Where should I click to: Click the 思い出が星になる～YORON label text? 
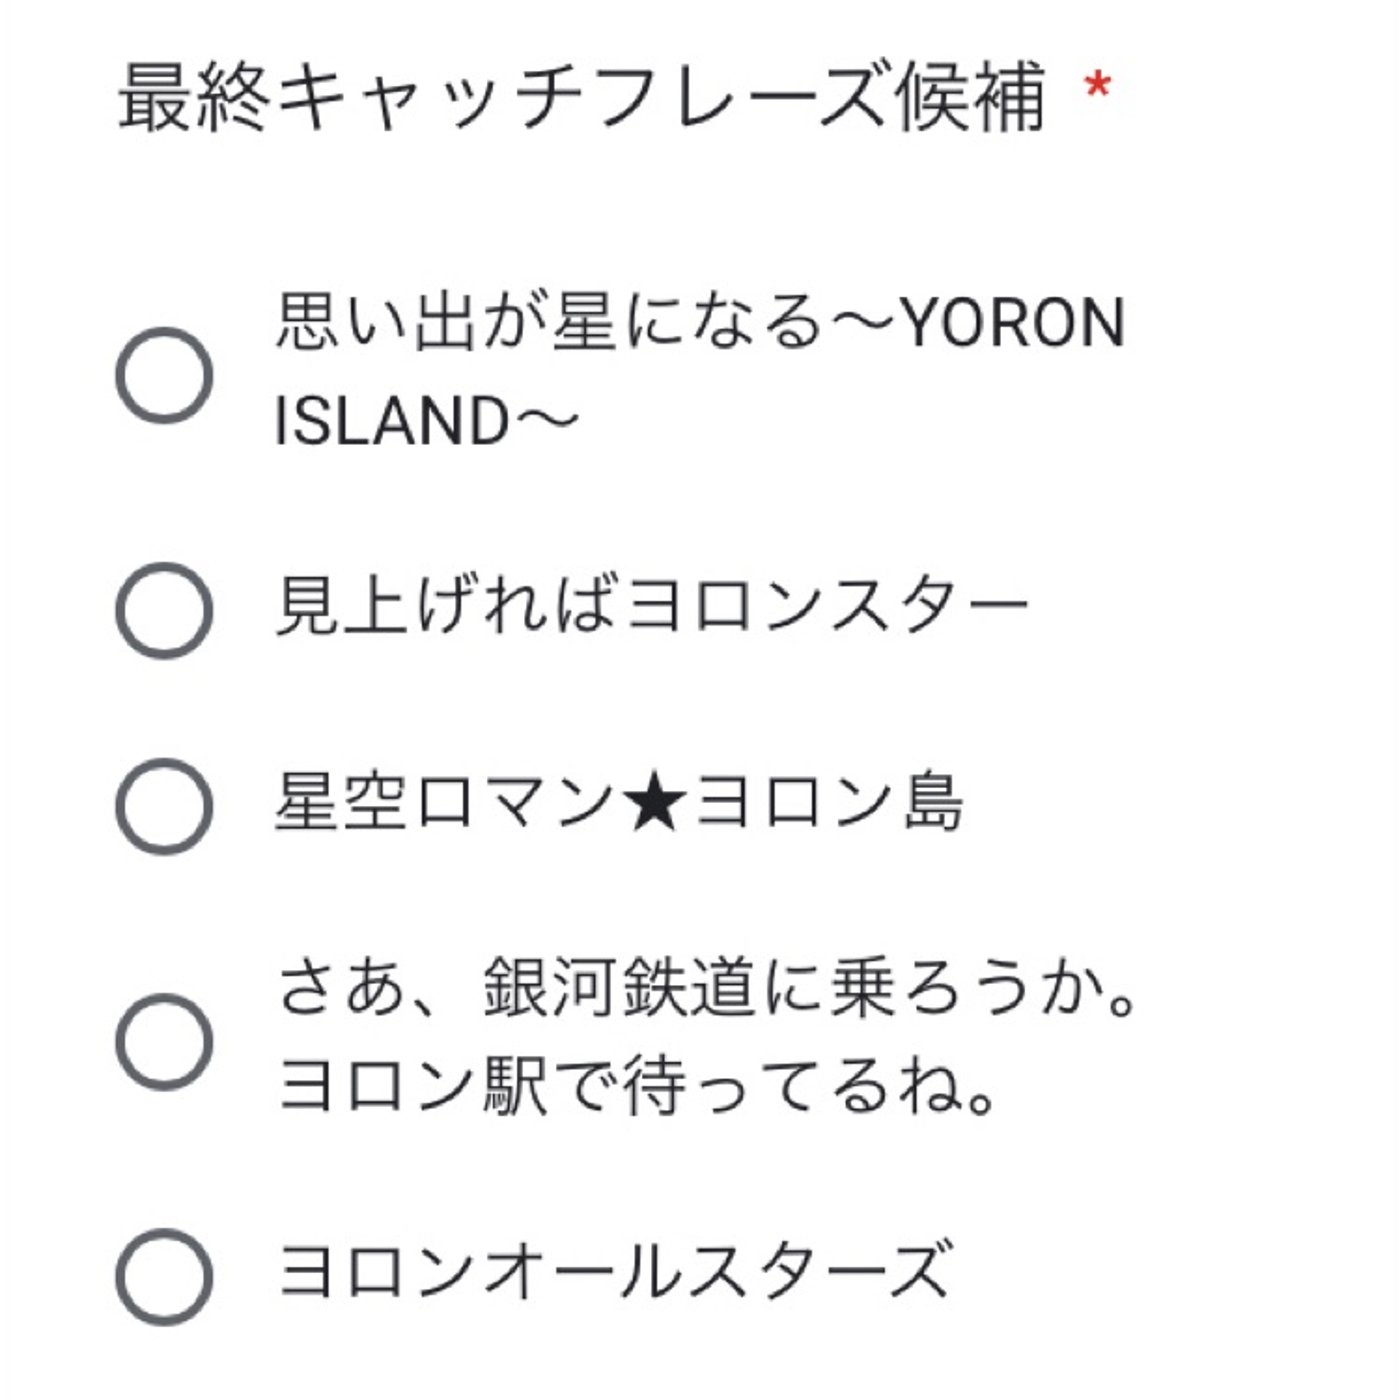click(700, 323)
